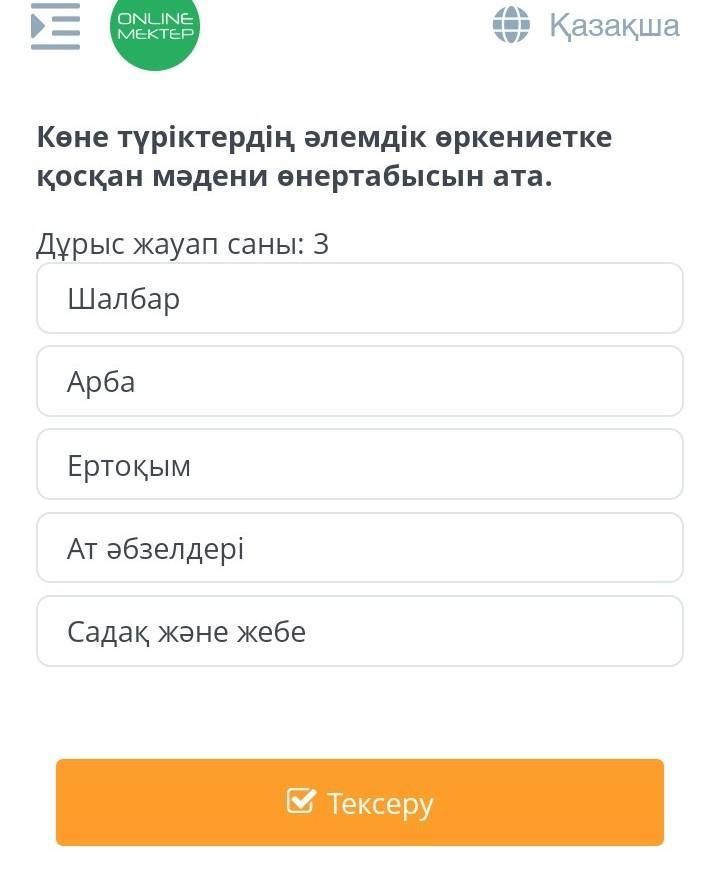Check the Садақ және жебе option
Image resolution: width=720 pixels, height=896 pixels.
[360, 631]
